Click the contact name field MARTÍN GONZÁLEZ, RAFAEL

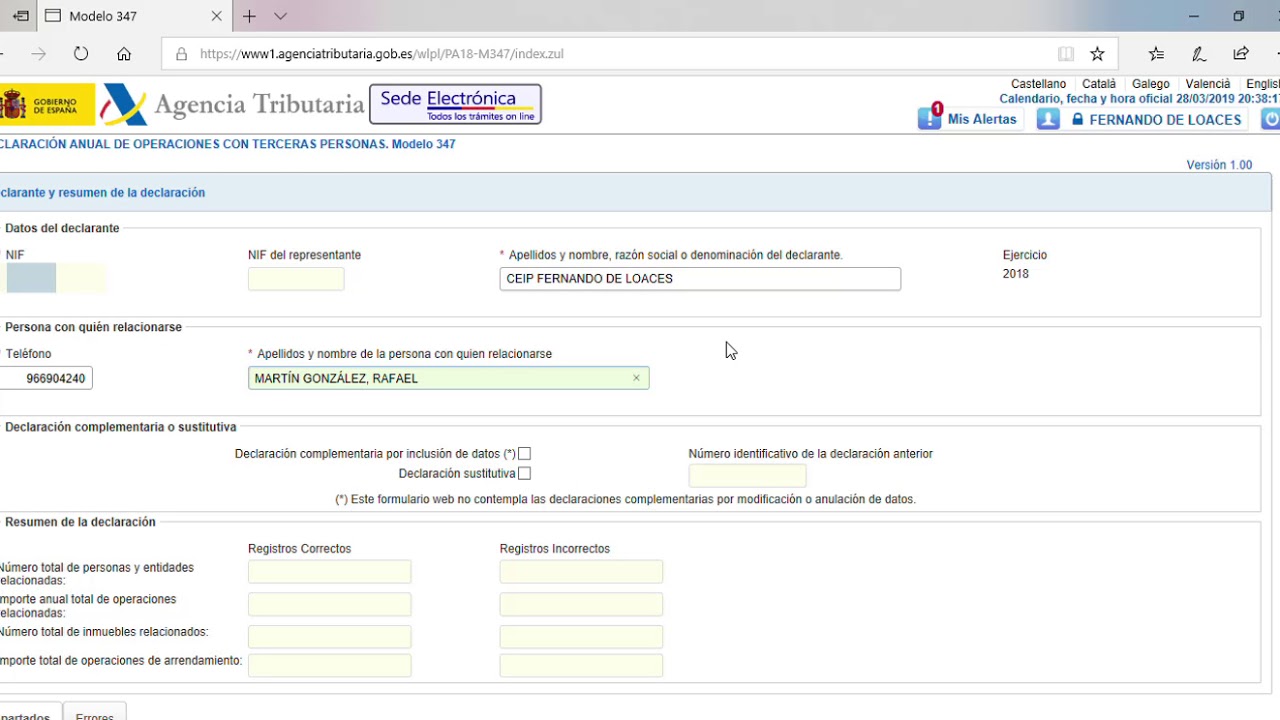click(x=448, y=378)
